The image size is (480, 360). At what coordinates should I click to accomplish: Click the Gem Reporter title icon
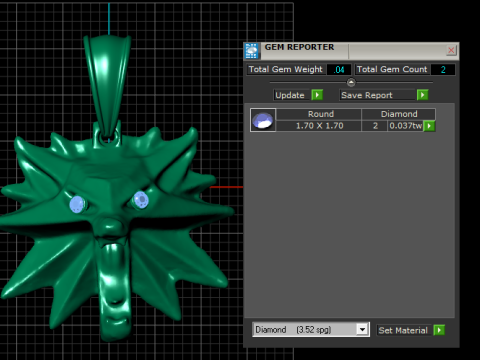251,51
